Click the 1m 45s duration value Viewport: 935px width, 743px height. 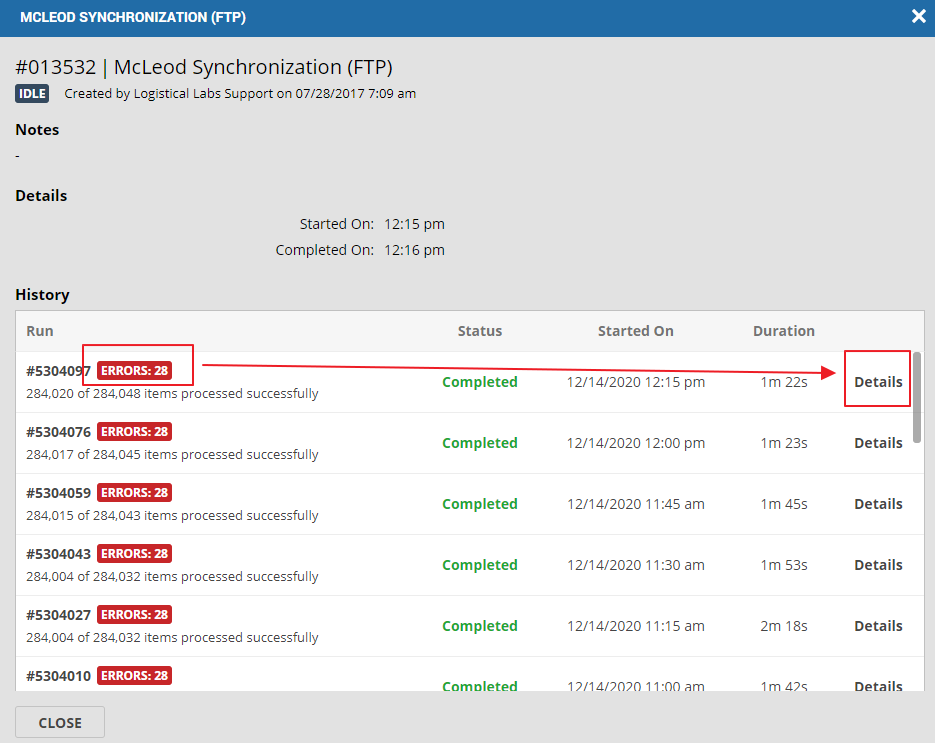[784, 503]
